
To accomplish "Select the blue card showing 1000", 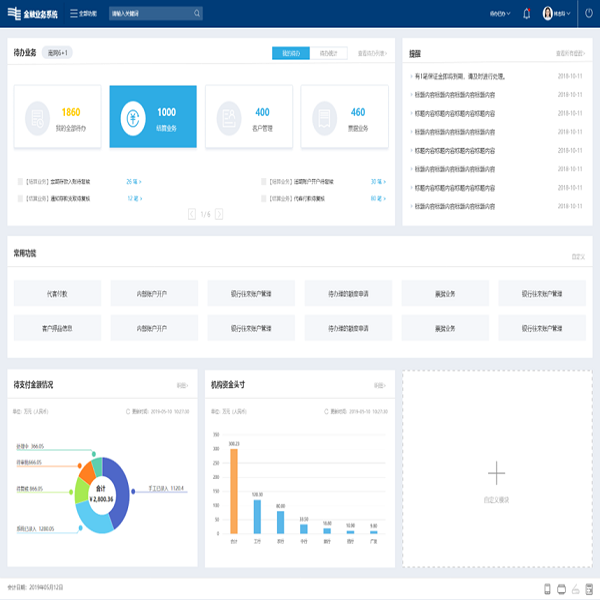I will coord(153,116).
